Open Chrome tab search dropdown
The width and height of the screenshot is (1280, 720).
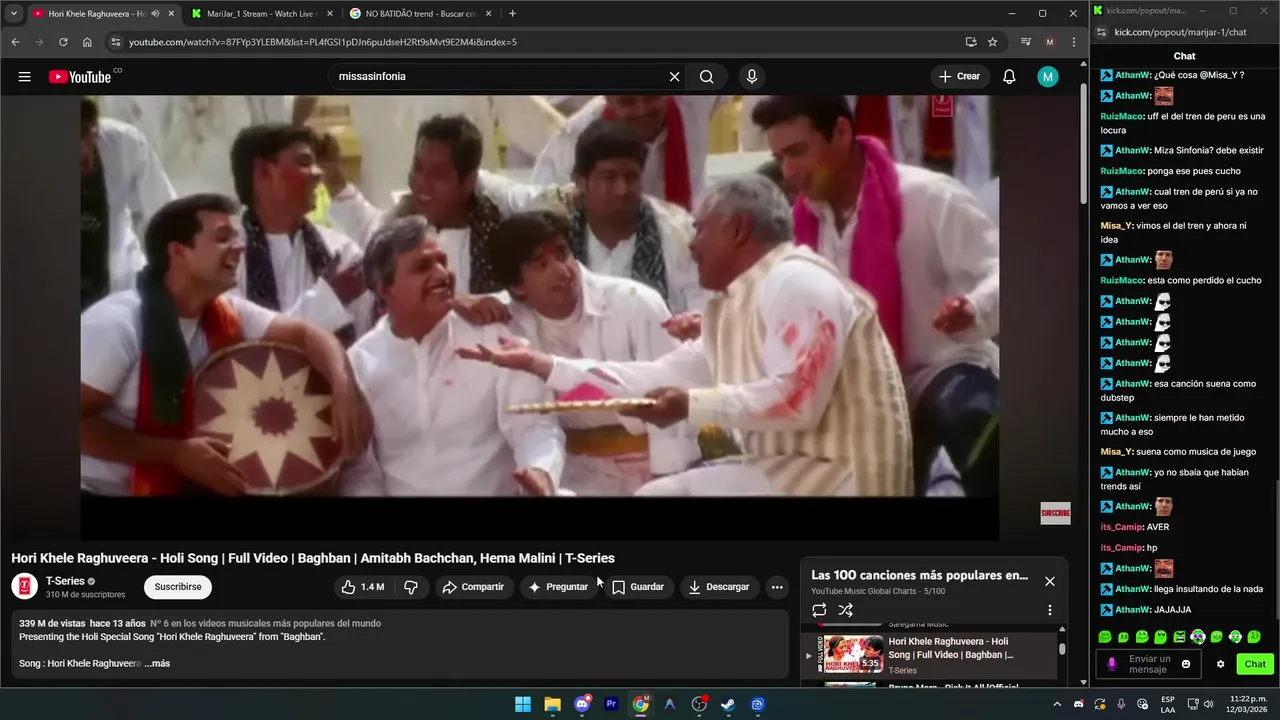pyautogui.click(x=13, y=14)
